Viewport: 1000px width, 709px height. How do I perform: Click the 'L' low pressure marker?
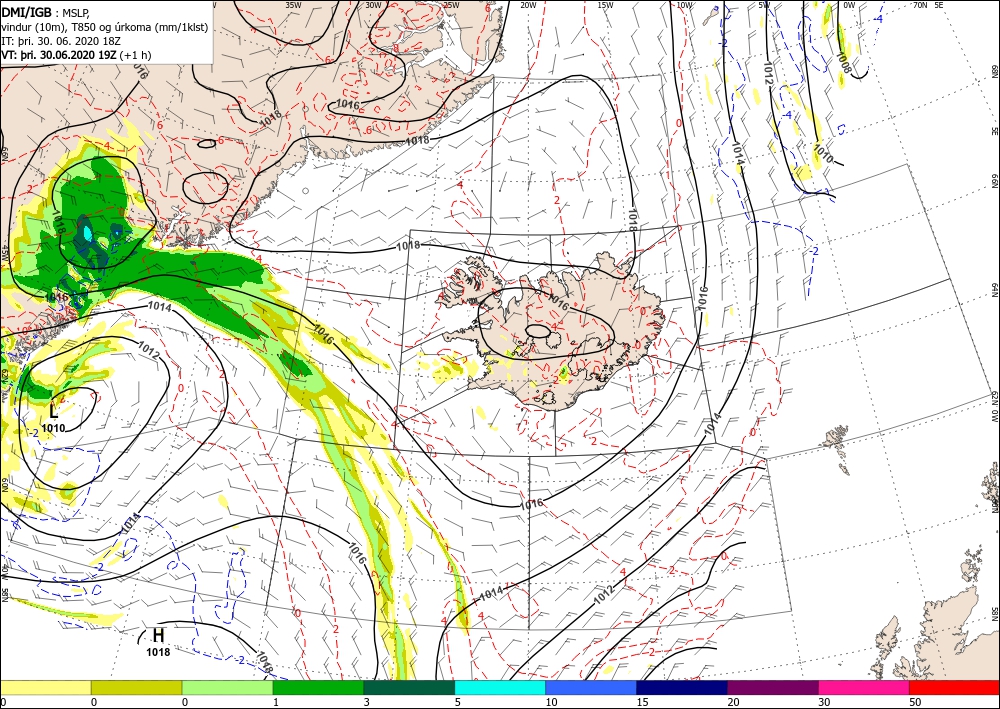coord(54,411)
